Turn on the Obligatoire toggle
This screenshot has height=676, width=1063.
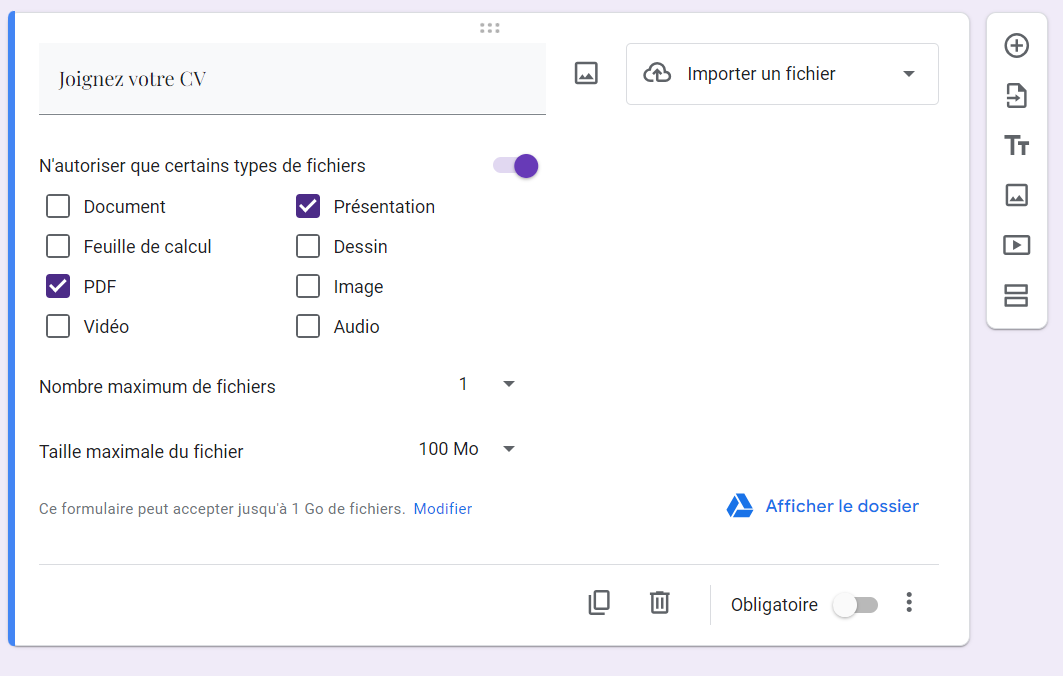[855, 605]
